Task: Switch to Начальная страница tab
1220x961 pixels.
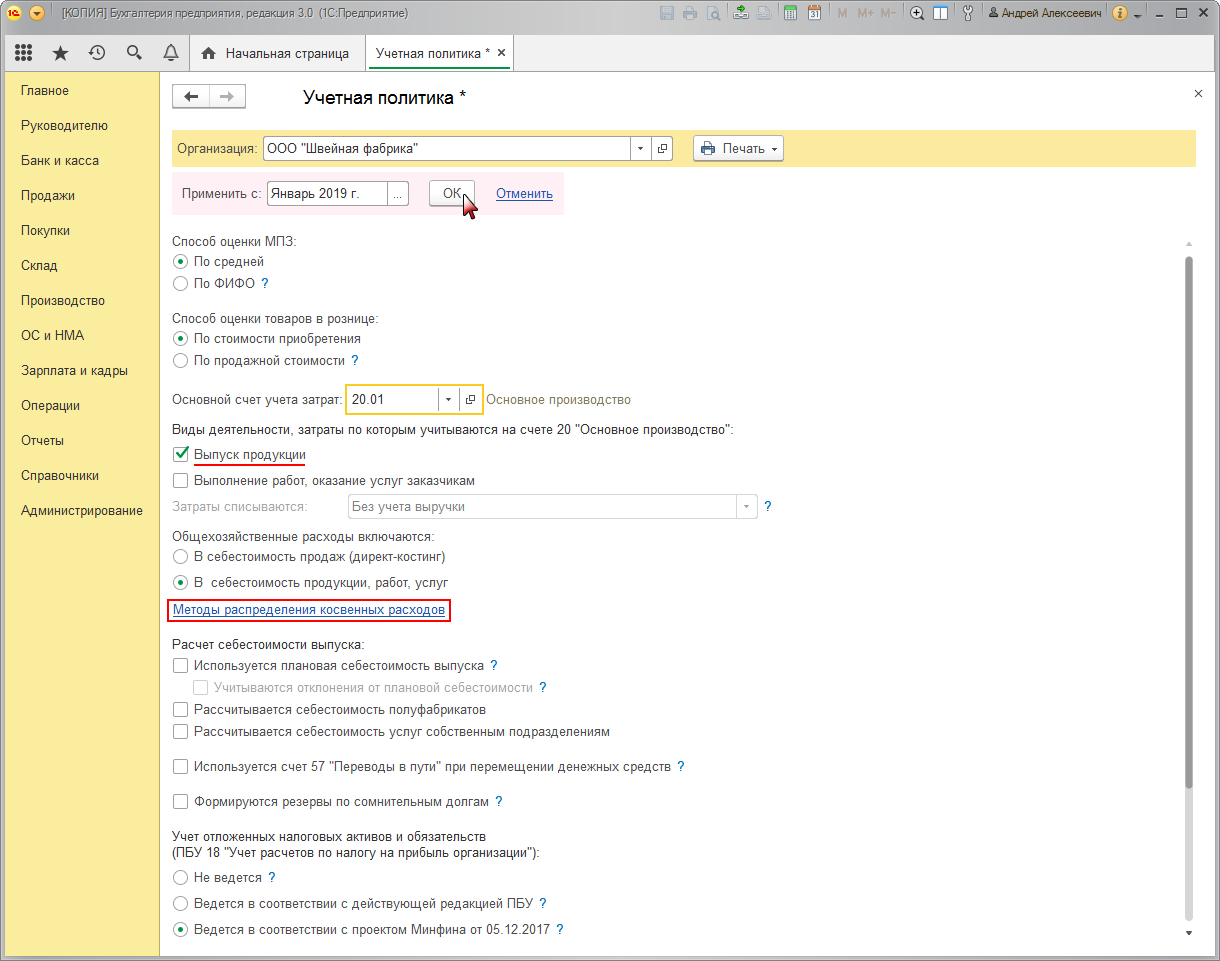Action: coord(276,53)
